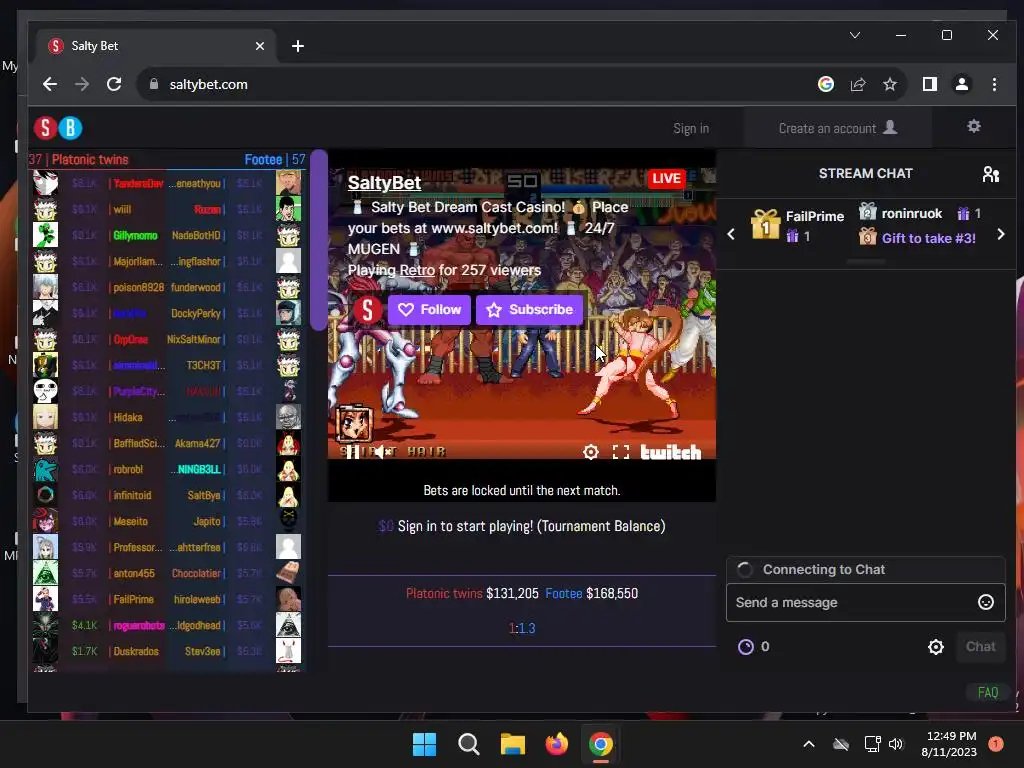The image size is (1024, 768).
Task: Open volume control in system tray
Action: click(x=895, y=744)
